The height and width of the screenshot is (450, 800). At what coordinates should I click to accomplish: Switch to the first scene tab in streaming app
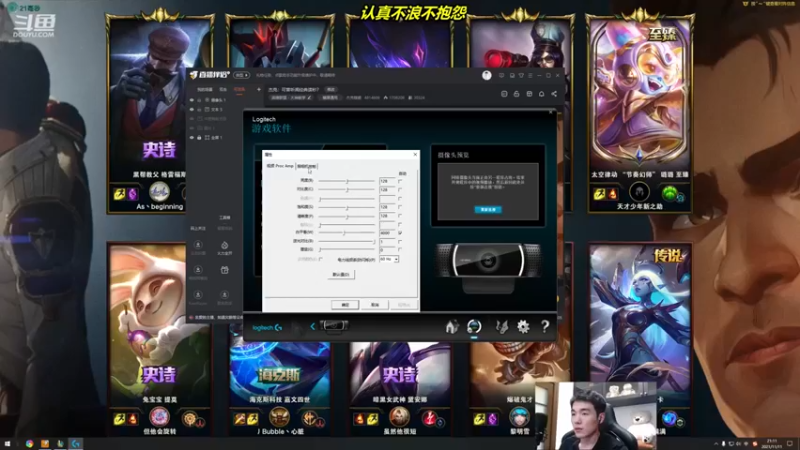205,89
